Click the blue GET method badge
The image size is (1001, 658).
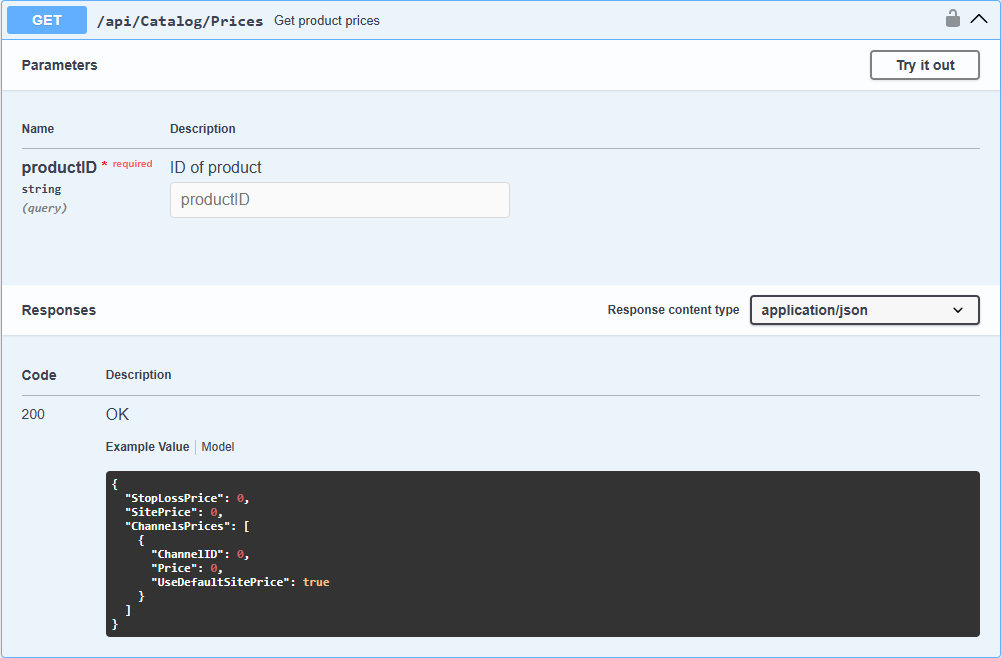[x=47, y=20]
